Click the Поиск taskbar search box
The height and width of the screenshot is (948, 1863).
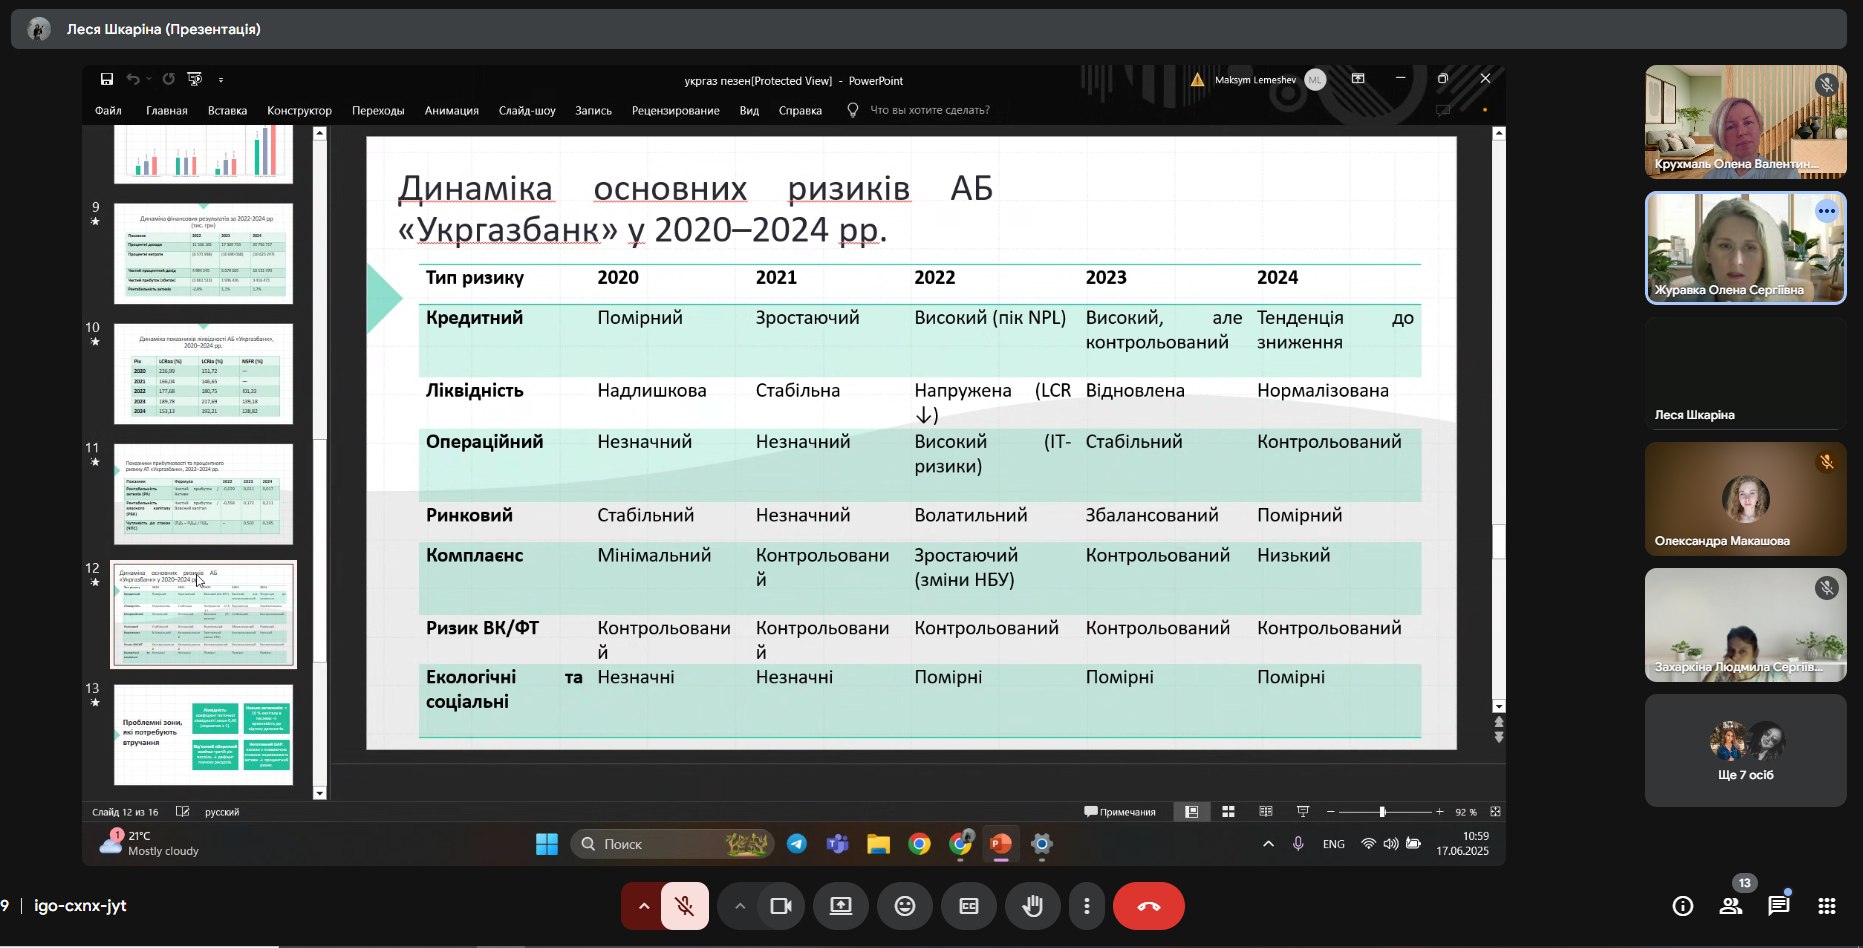coord(673,844)
